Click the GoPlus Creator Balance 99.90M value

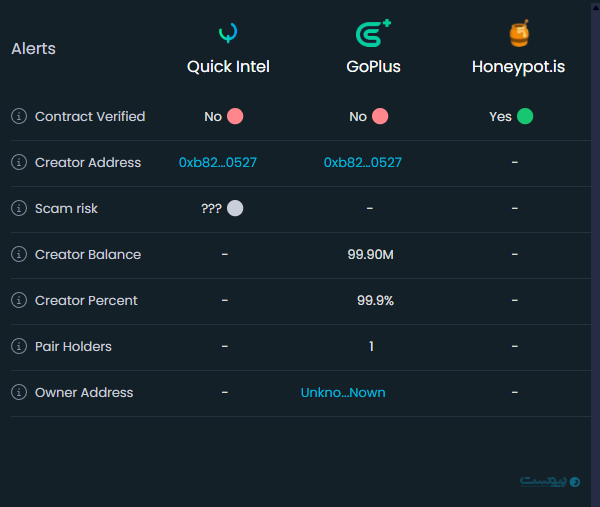[x=370, y=254]
